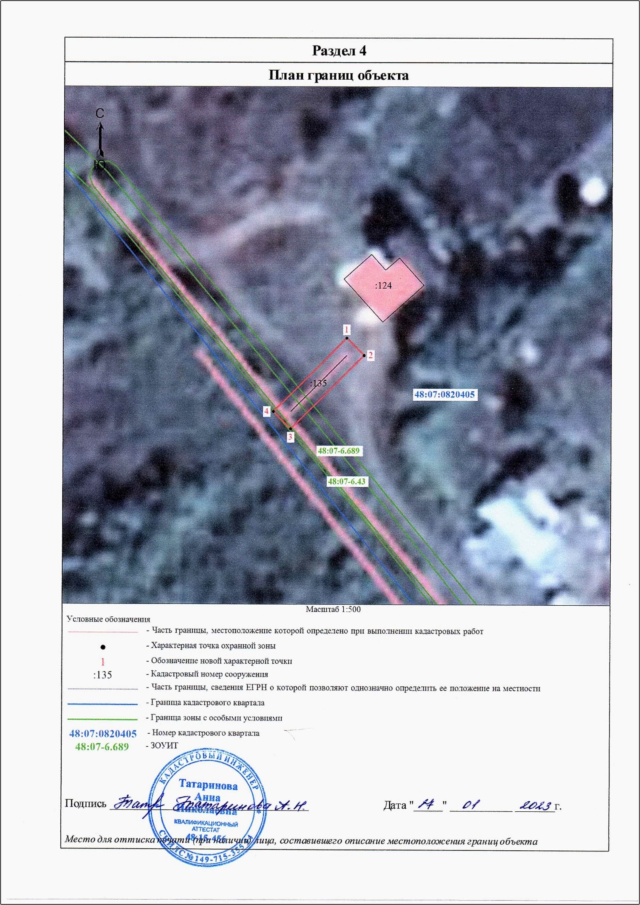Click the green special zone line sample in the legend
This screenshot has width=640, height=905.
point(103,718)
